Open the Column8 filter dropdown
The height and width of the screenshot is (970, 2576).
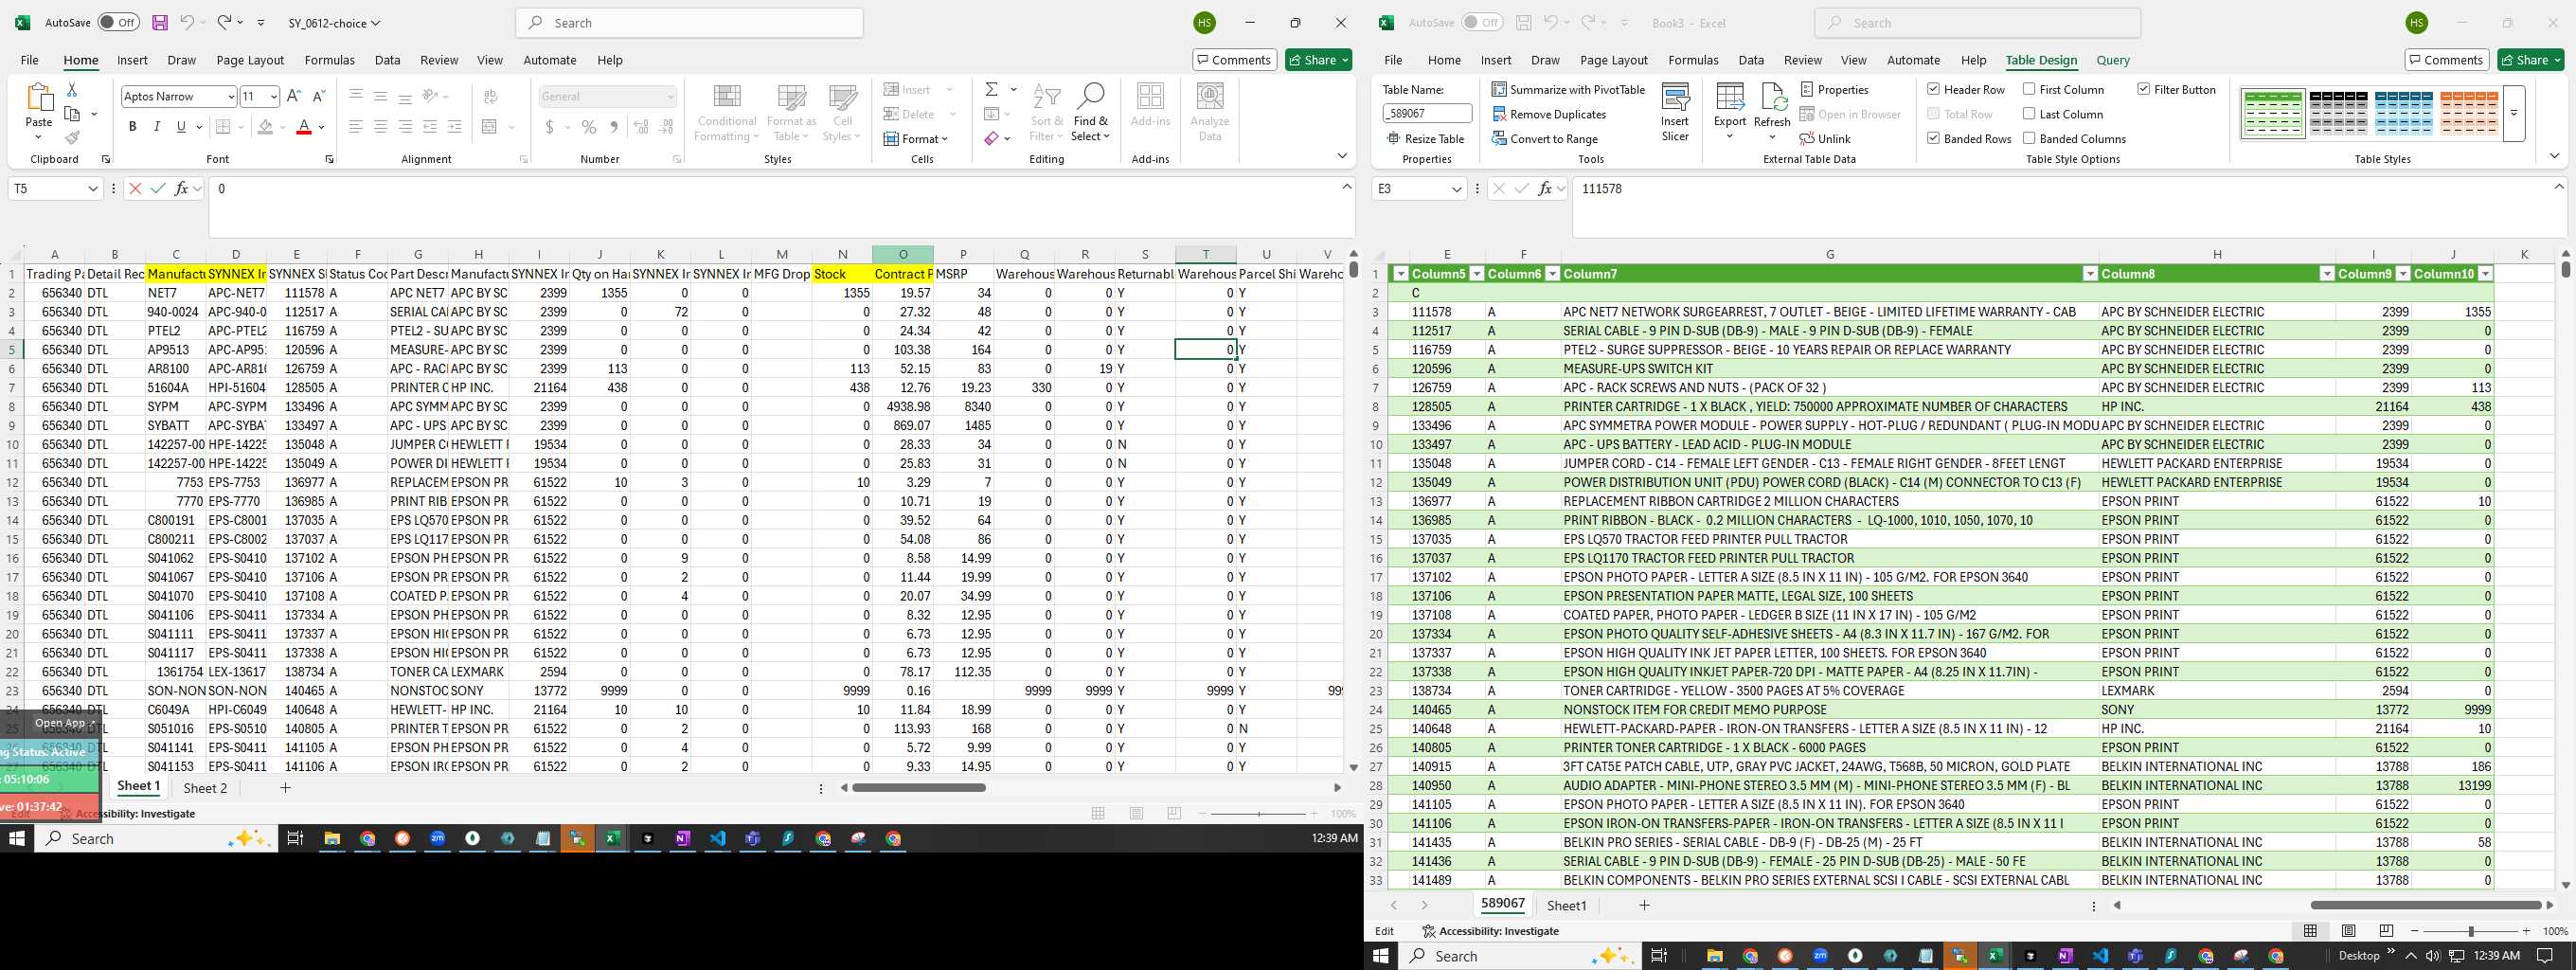point(2326,274)
